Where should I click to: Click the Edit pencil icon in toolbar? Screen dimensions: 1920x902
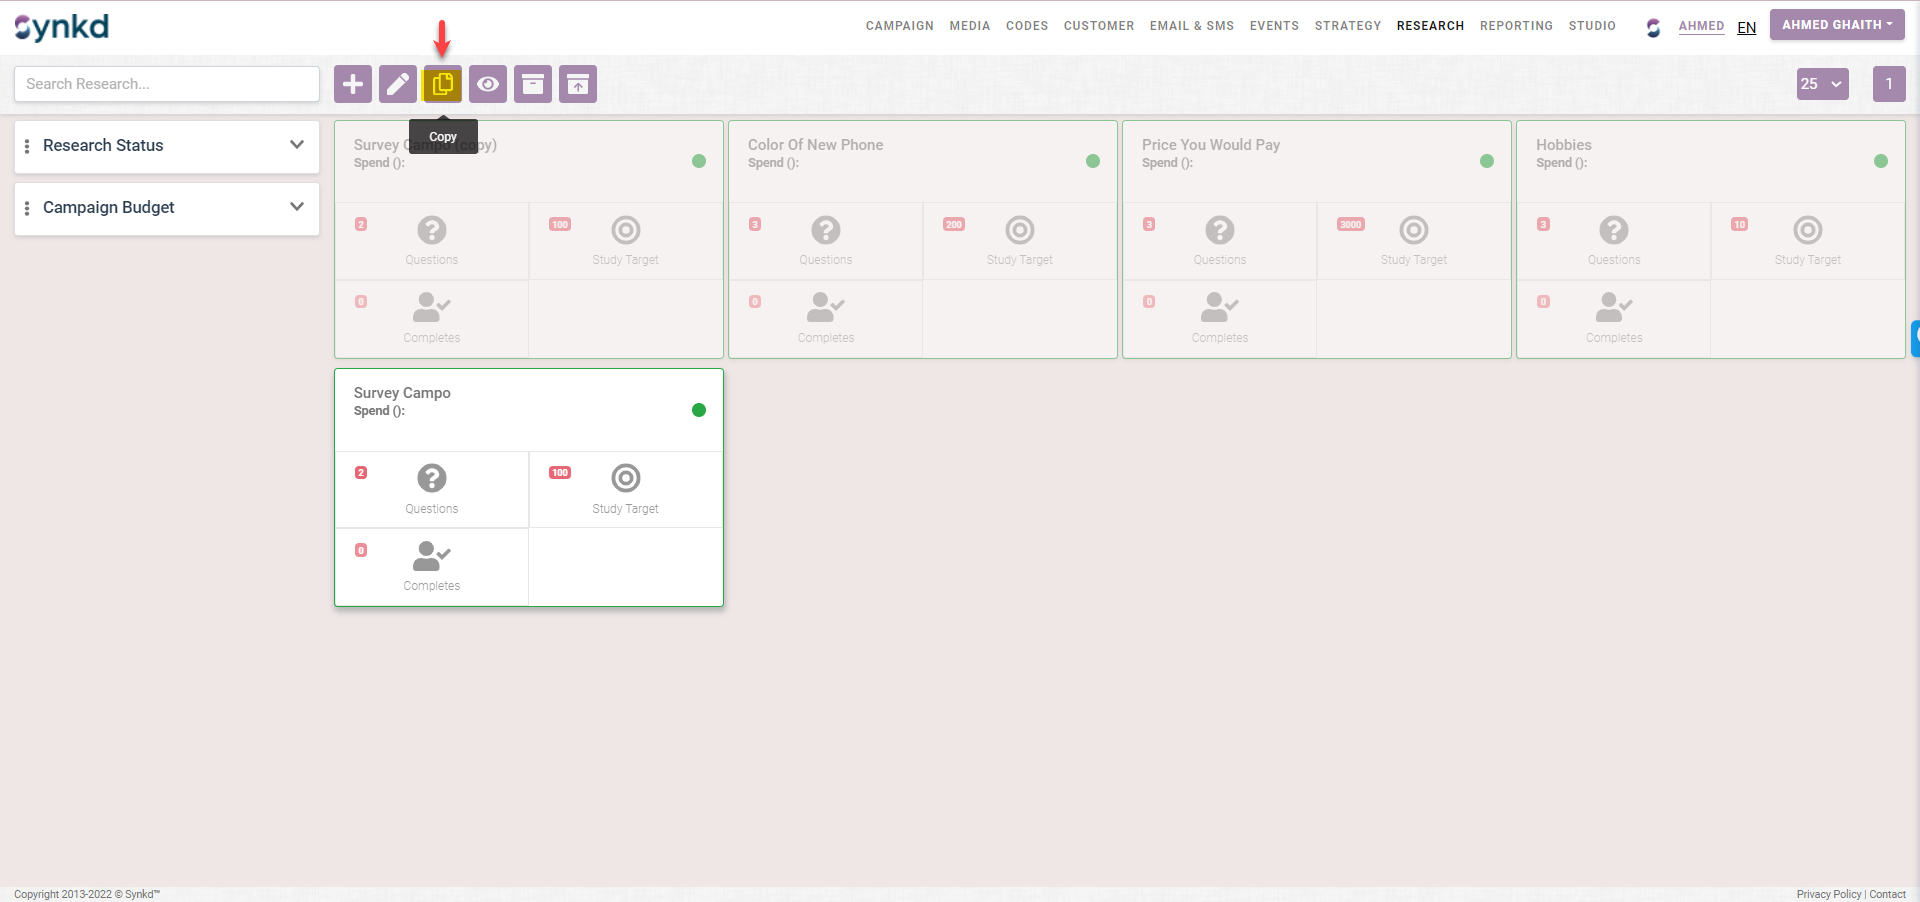[x=398, y=84]
